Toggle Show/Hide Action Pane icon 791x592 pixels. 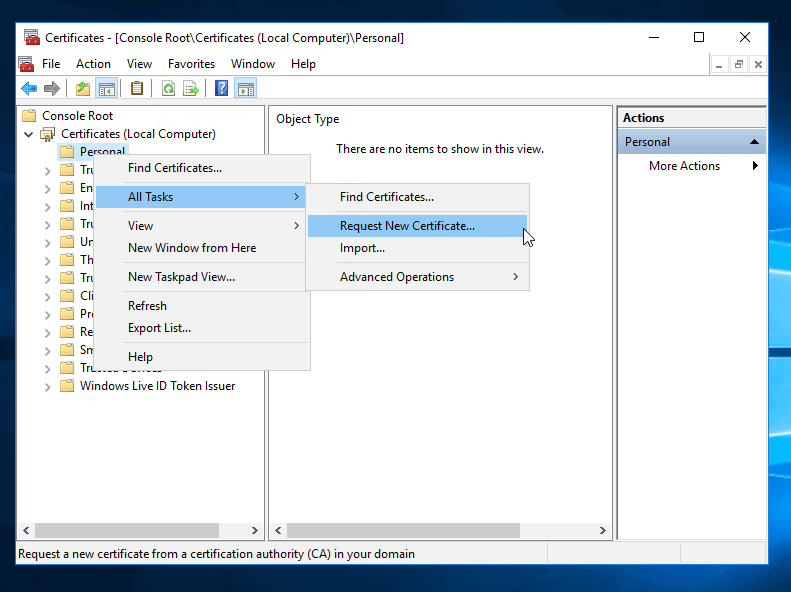(x=246, y=89)
